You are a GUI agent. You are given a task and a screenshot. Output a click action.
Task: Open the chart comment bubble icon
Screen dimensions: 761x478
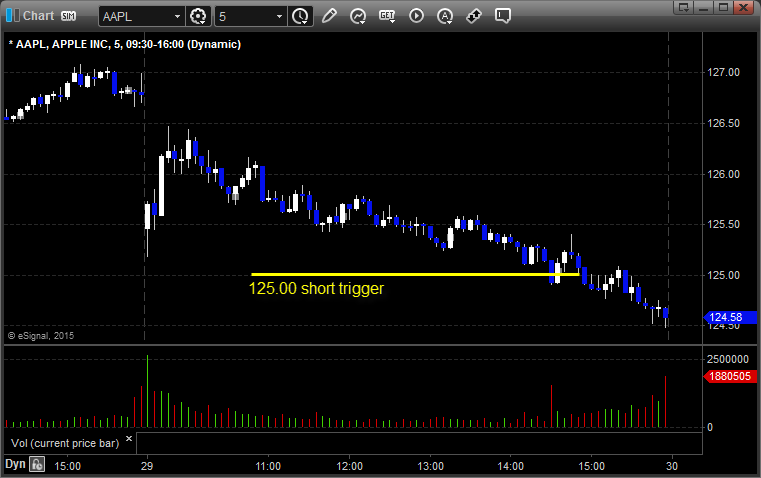503,16
